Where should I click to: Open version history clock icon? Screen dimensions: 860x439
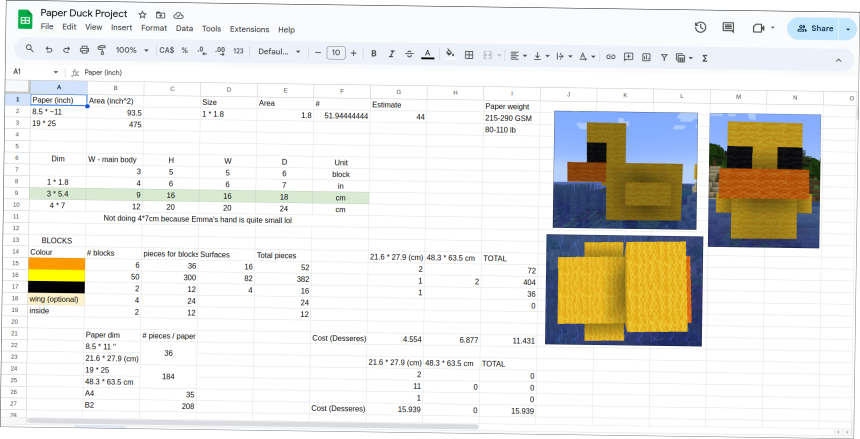pyautogui.click(x=700, y=28)
